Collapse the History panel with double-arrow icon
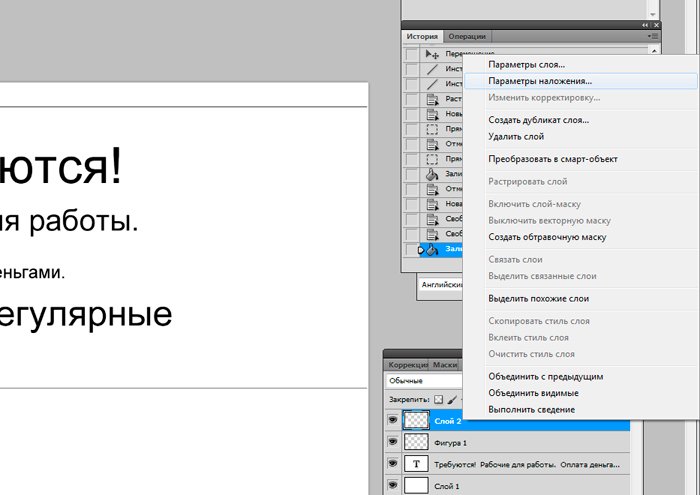This screenshot has width=700, height=495. (x=645, y=24)
